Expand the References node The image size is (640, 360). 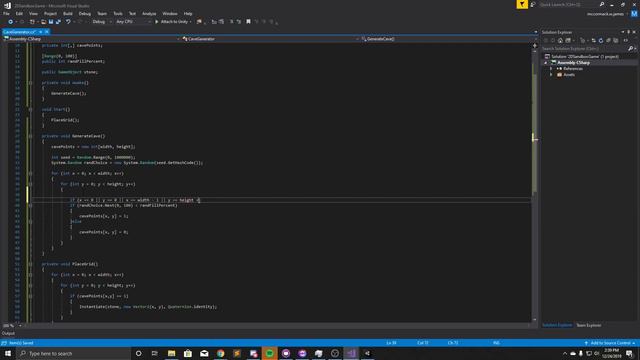551,69
